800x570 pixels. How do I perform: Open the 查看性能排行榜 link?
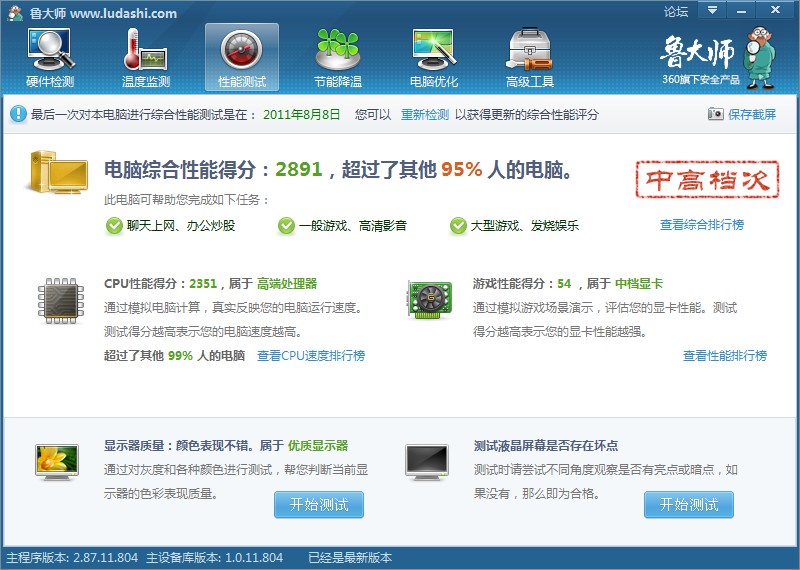tap(725, 356)
